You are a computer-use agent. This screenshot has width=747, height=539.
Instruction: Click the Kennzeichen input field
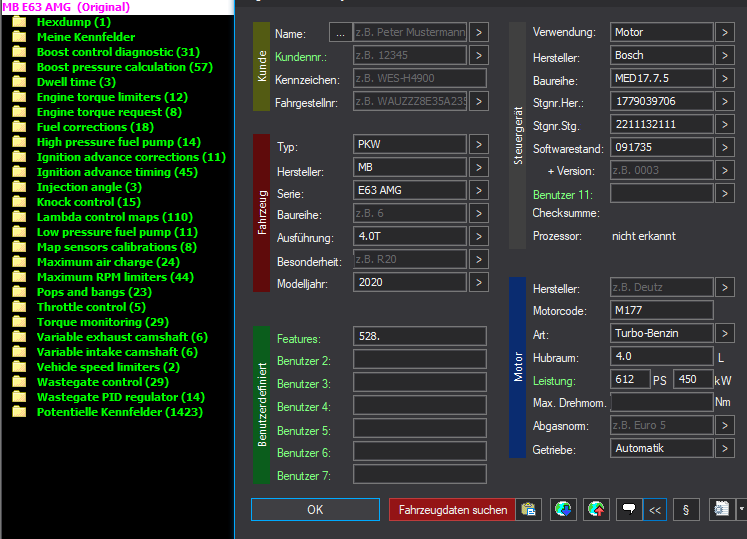click(420, 78)
